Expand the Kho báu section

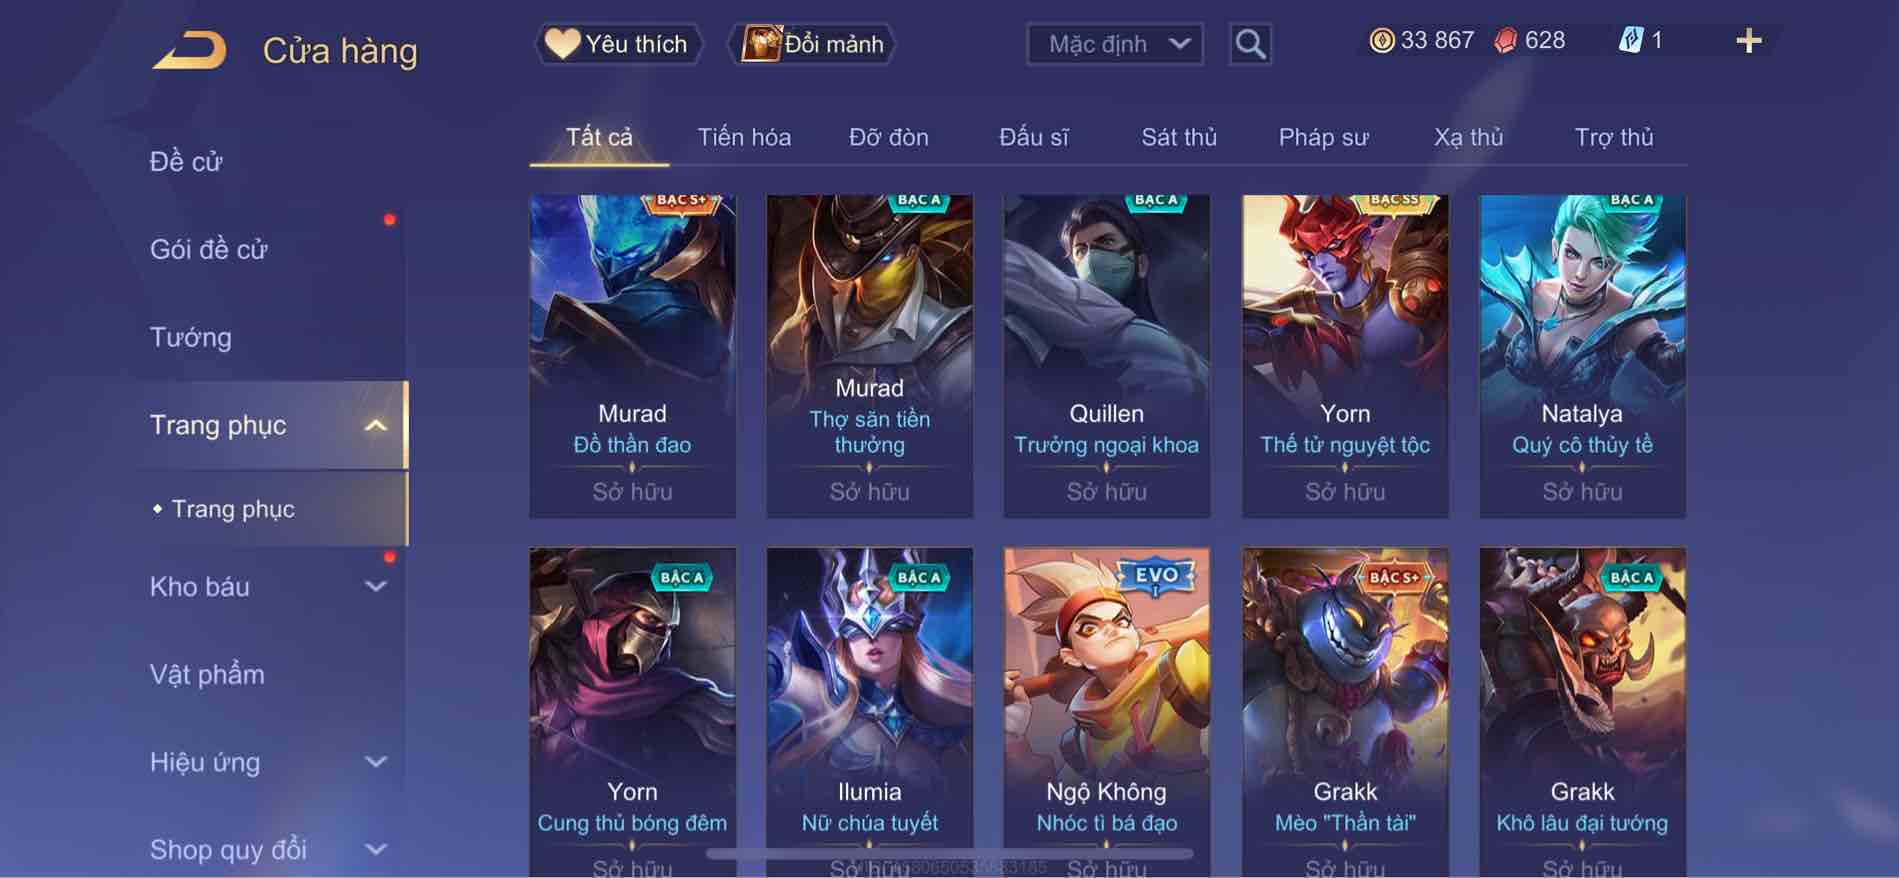[376, 587]
